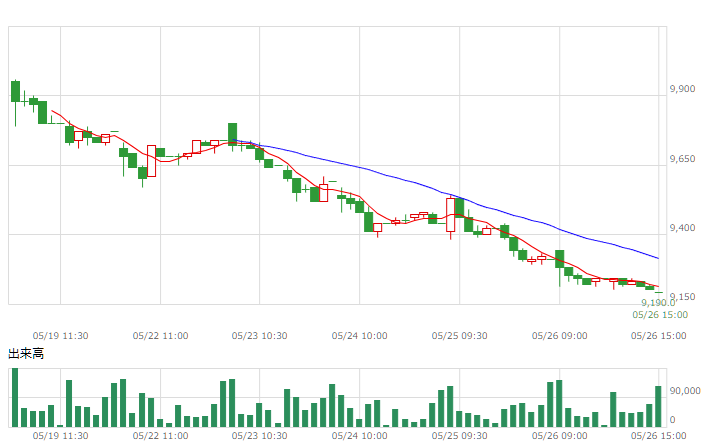This screenshot has height=445, width=704.
Task: Click 05/24 10:00 label below volume chart
Action: coord(359,436)
